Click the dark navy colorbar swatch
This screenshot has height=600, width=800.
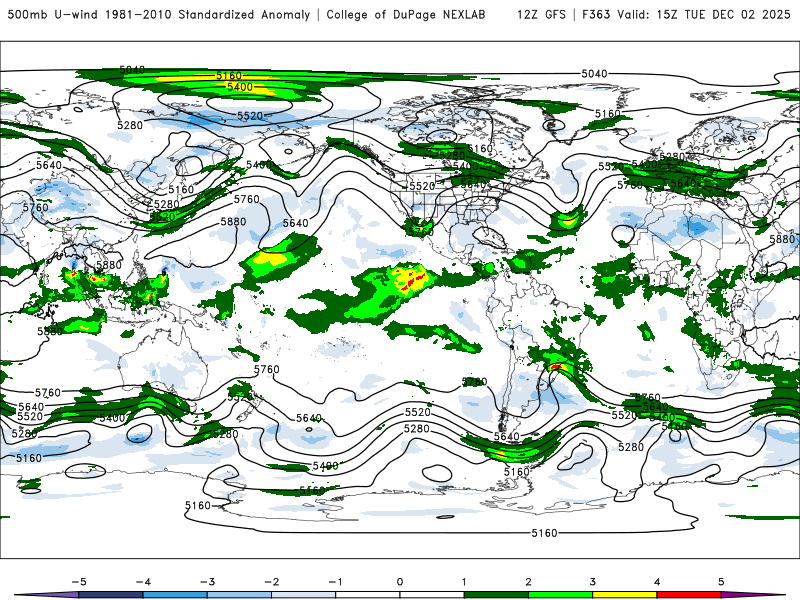pos(111,596)
